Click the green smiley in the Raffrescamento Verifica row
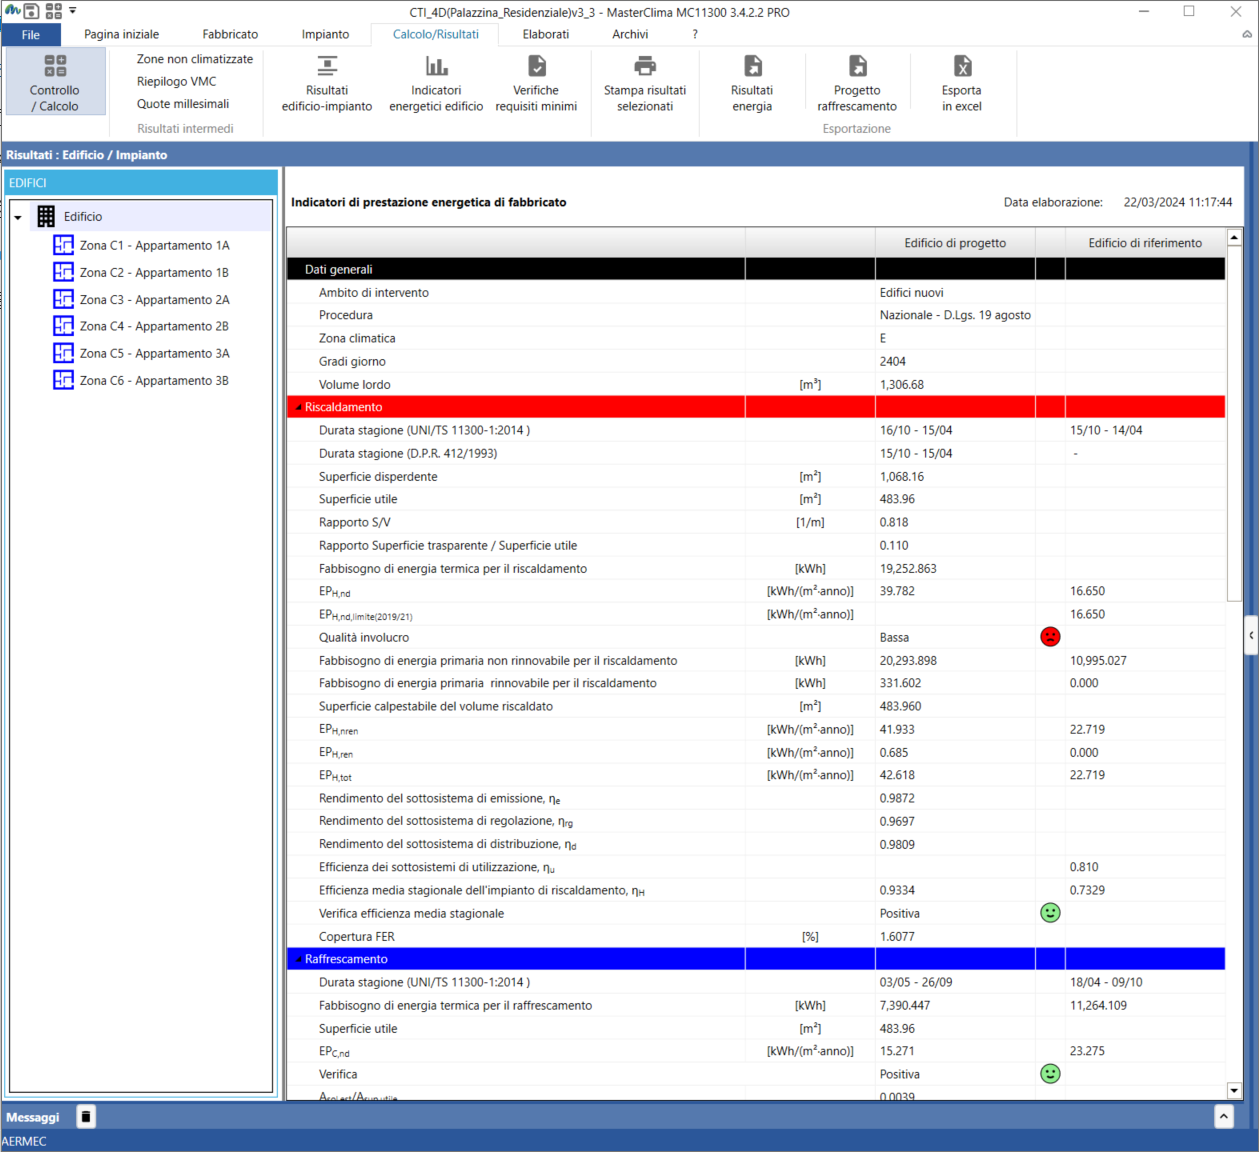This screenshot has height=1152, width=1259. point(1050,1074)
